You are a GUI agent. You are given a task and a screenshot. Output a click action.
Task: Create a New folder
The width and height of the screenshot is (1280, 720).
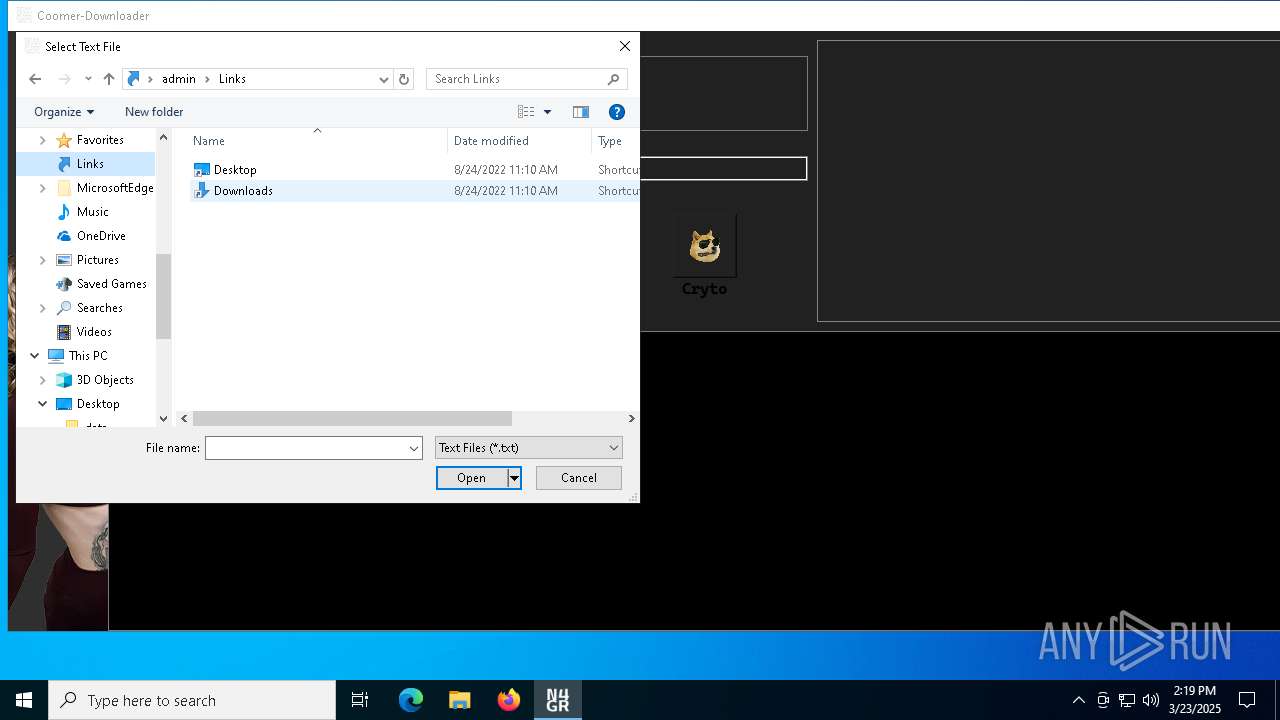(x=154, y=112)
